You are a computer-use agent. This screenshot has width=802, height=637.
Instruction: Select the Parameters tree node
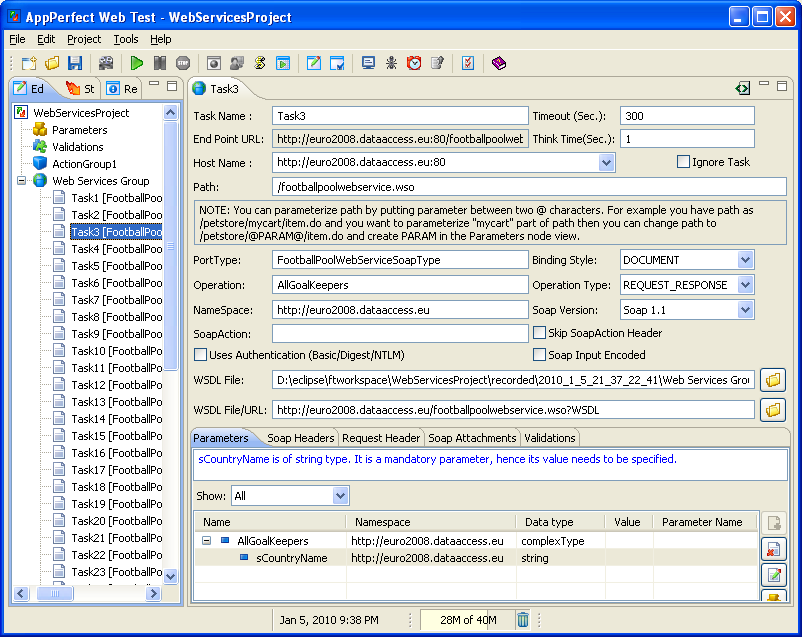click(79, 130)
